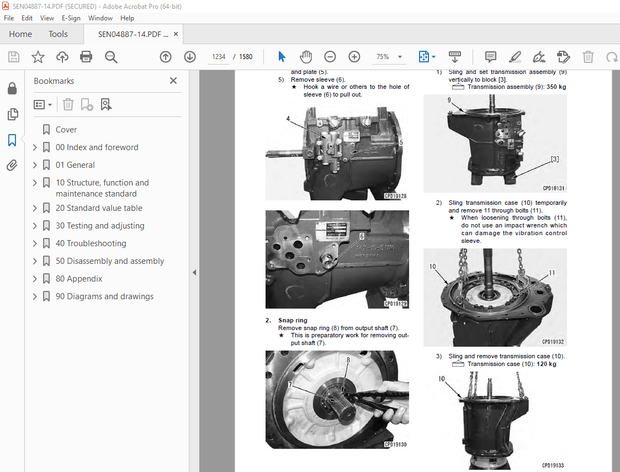Click the upload to cloud icon
The height and width of the screenshot is (472, 620).
pyautogui.click(x=62, y=57)
